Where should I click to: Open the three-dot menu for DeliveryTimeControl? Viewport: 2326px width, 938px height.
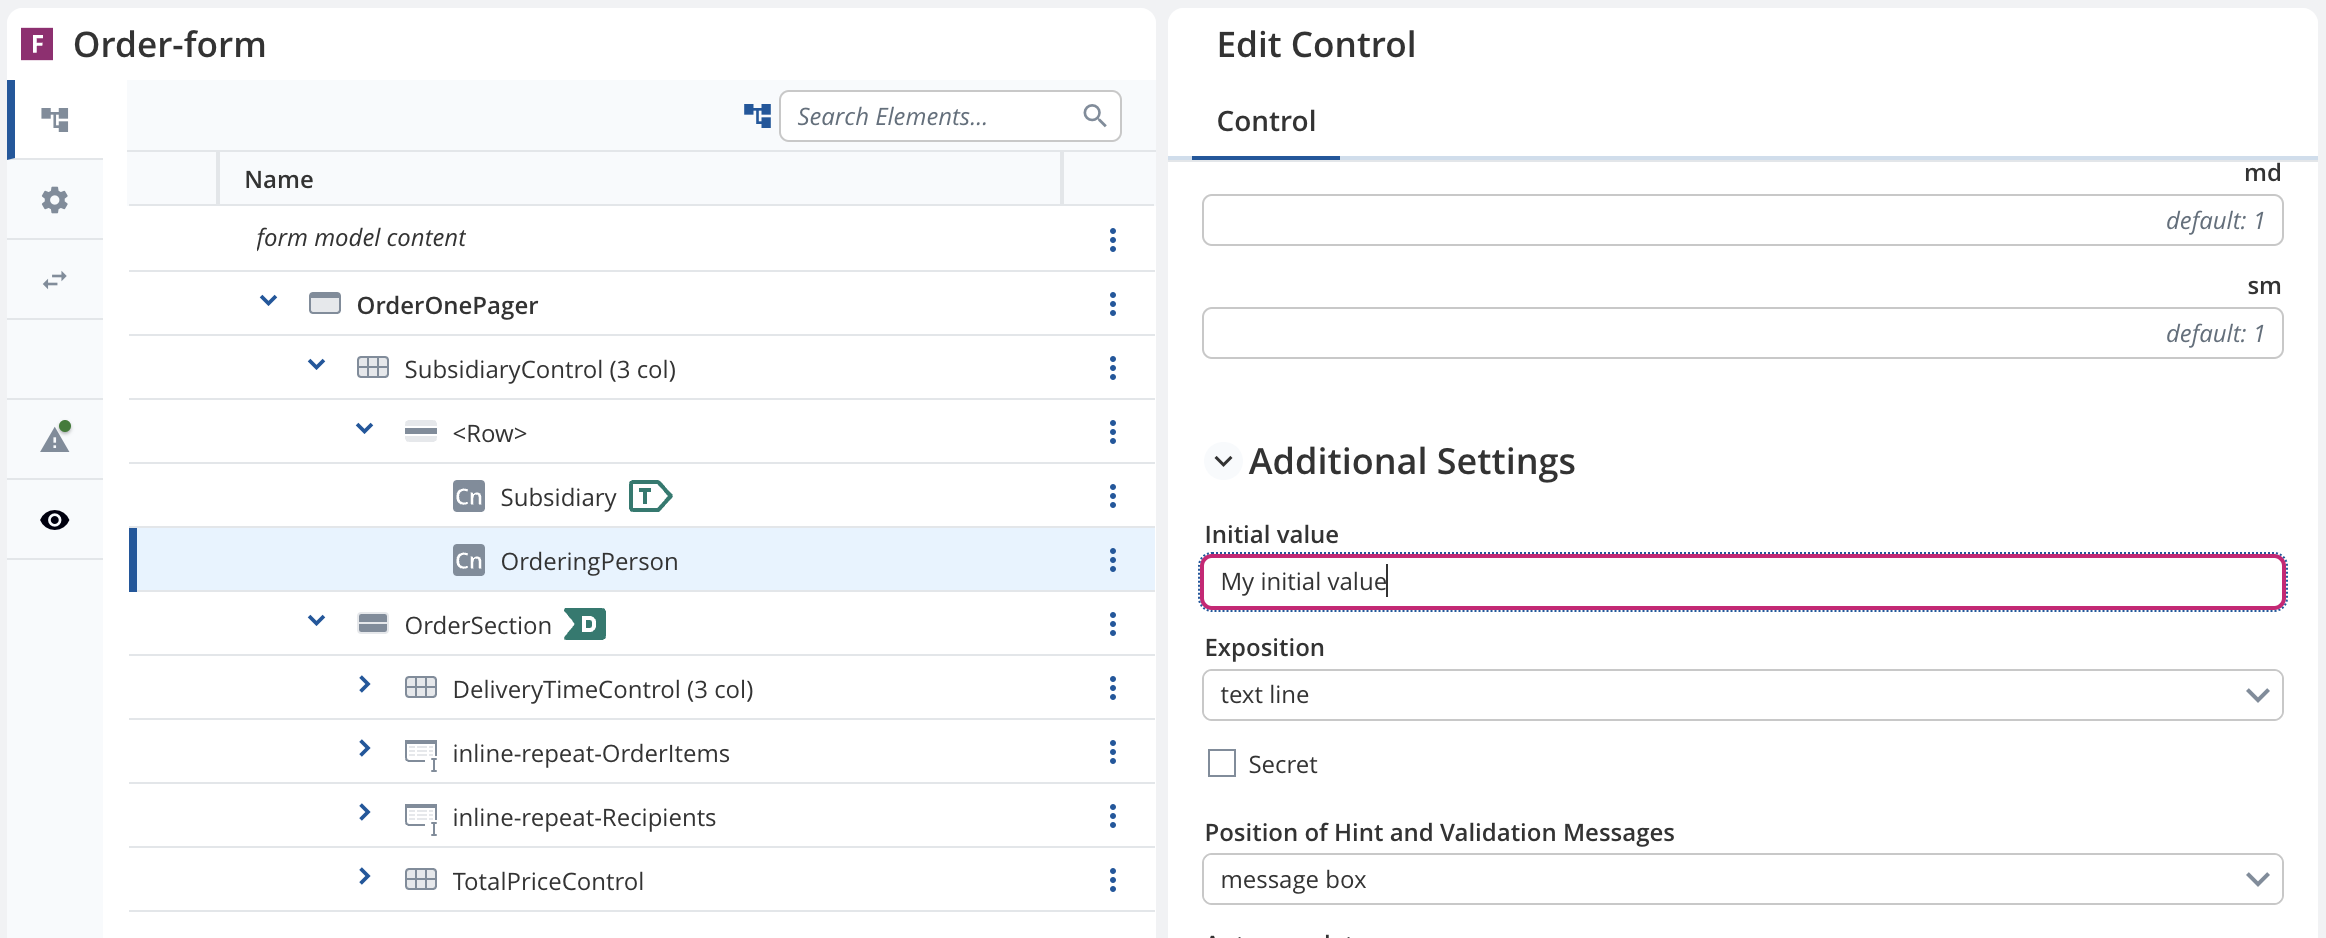[1113, 688]
